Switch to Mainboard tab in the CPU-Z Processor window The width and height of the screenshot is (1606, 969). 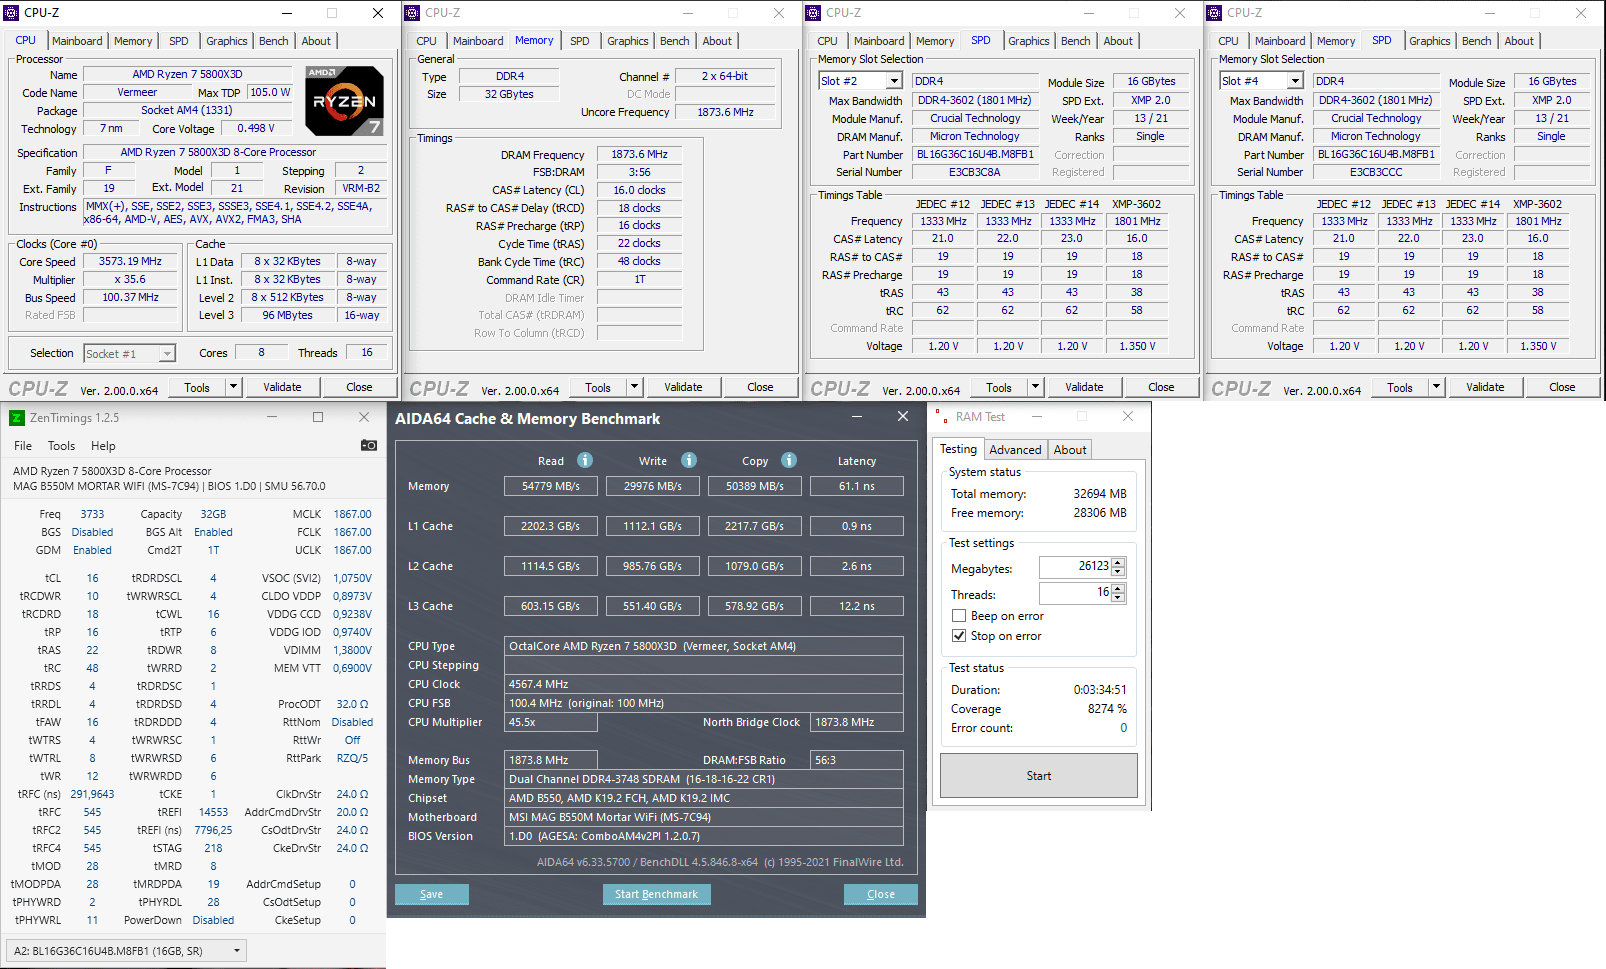tap(77, 41)
